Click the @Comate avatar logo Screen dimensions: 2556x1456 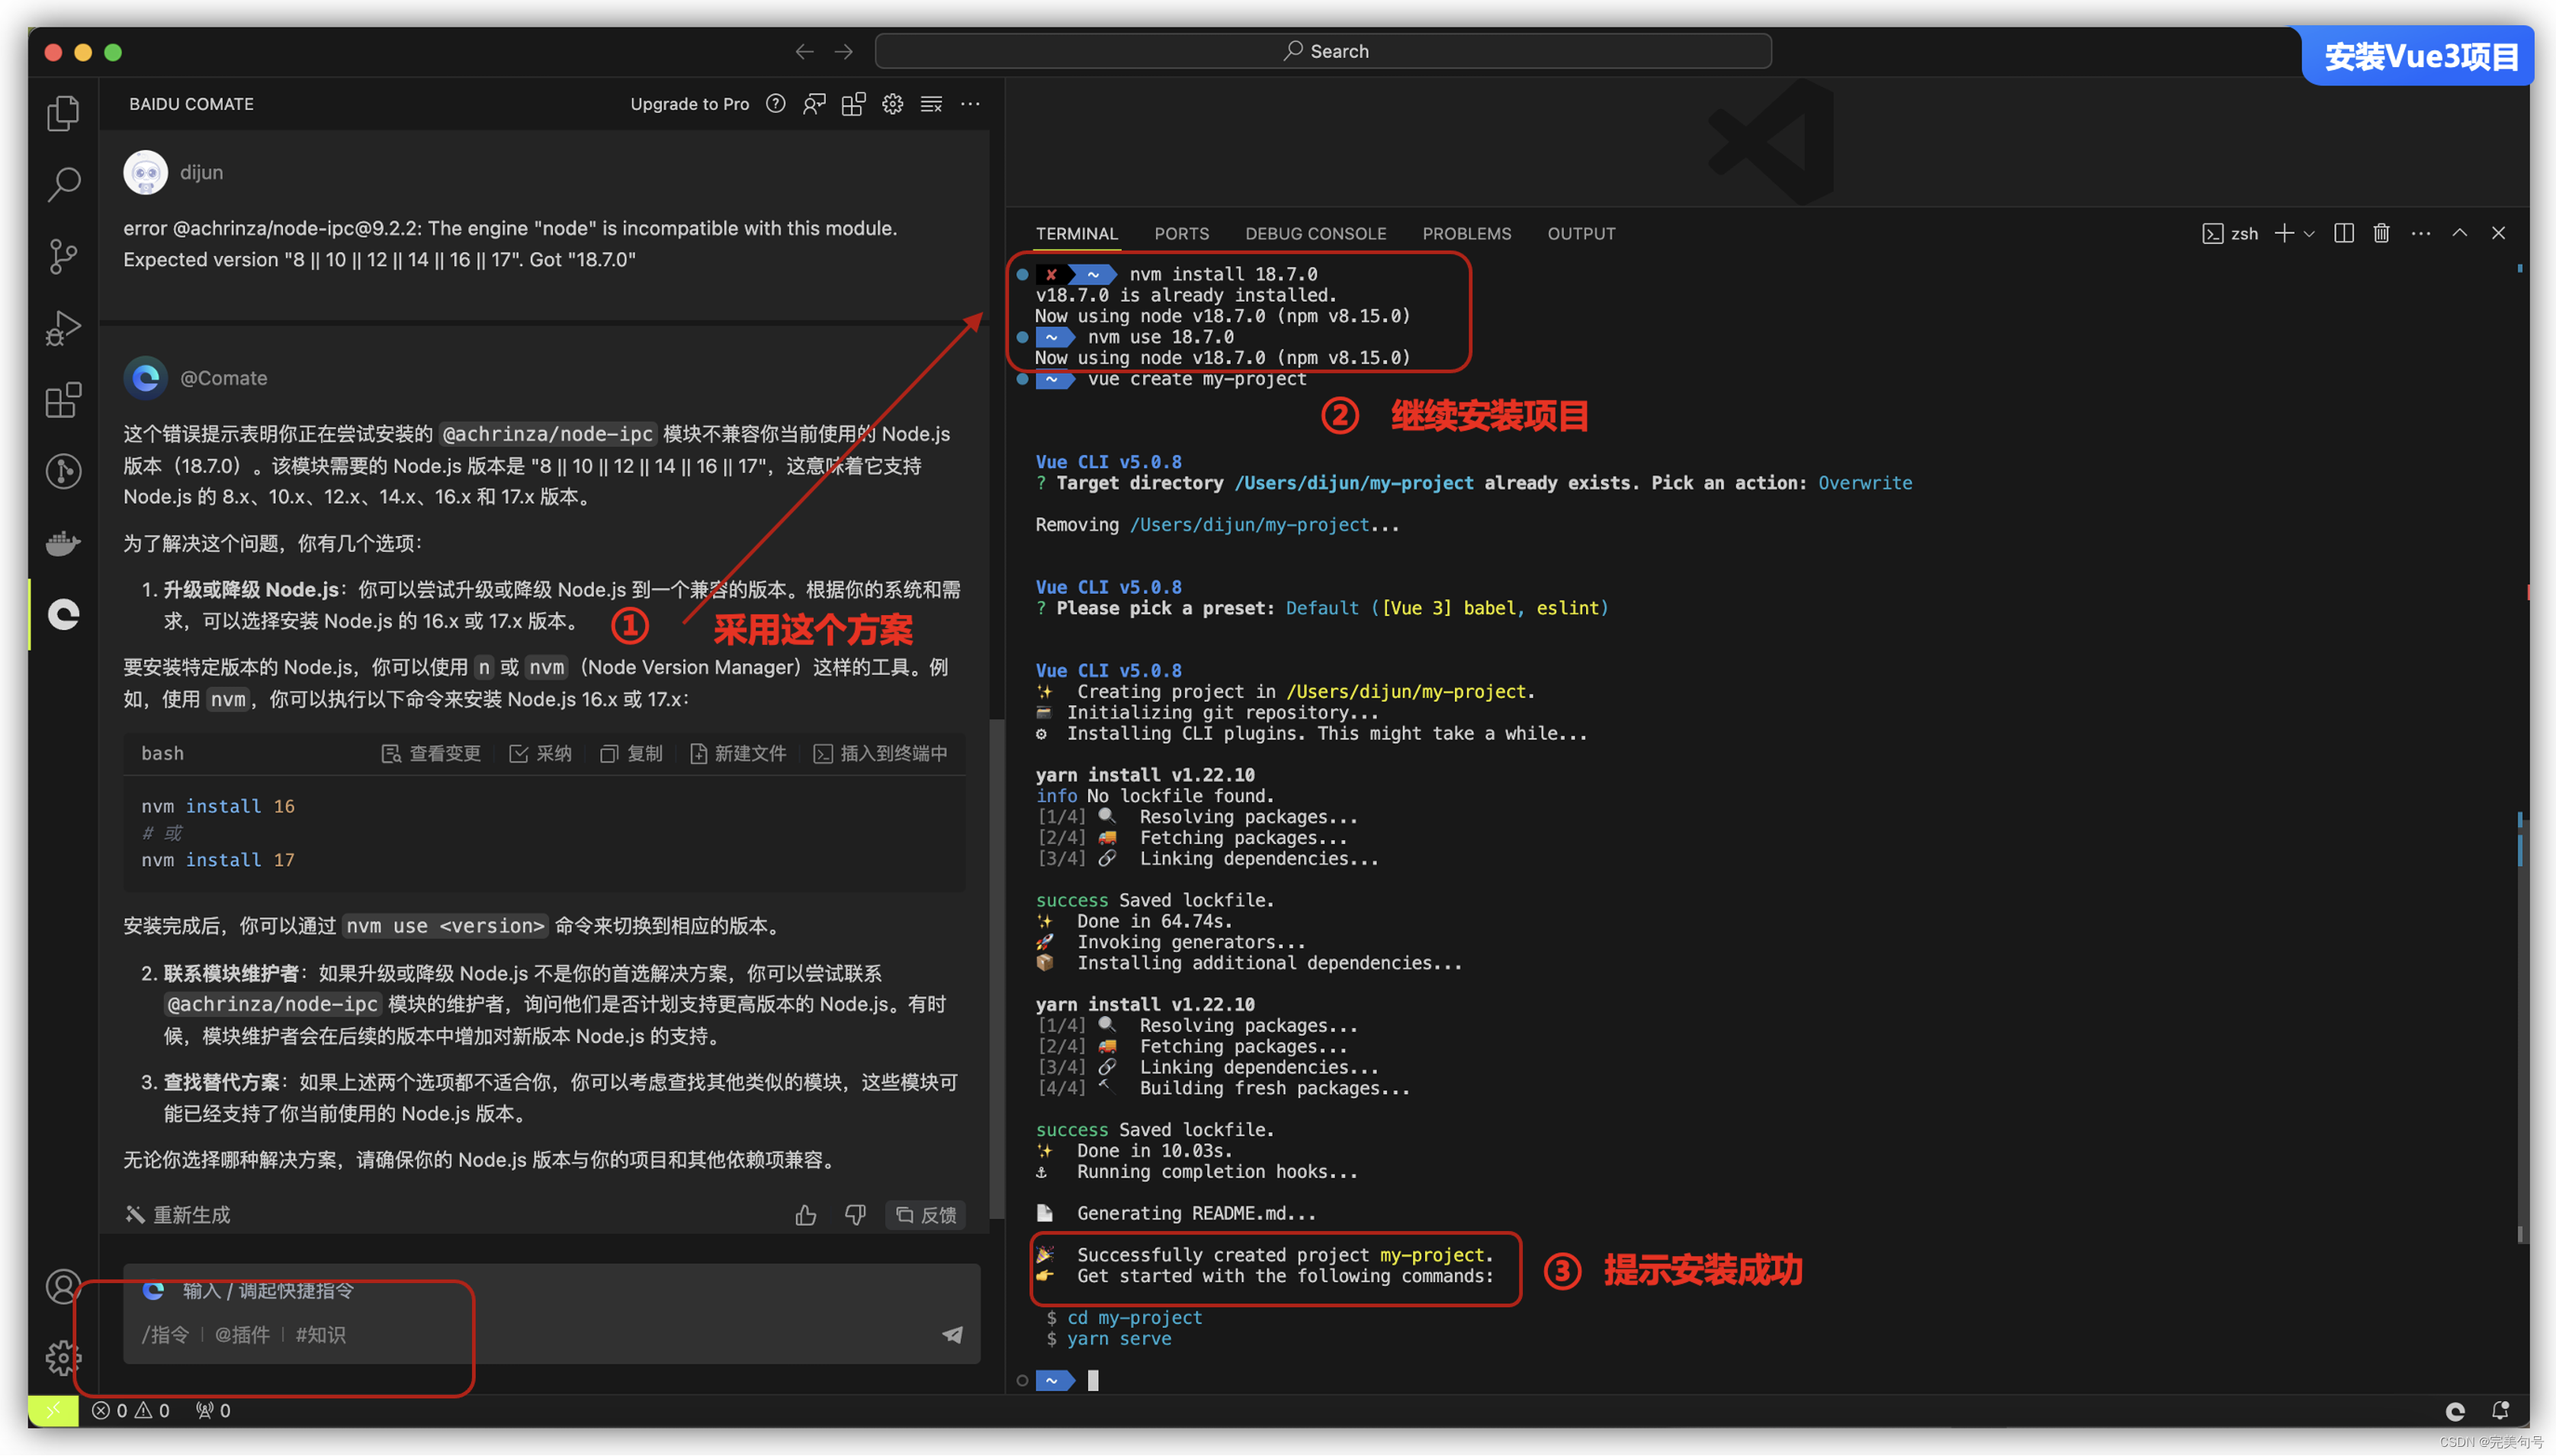click(145, 378)
